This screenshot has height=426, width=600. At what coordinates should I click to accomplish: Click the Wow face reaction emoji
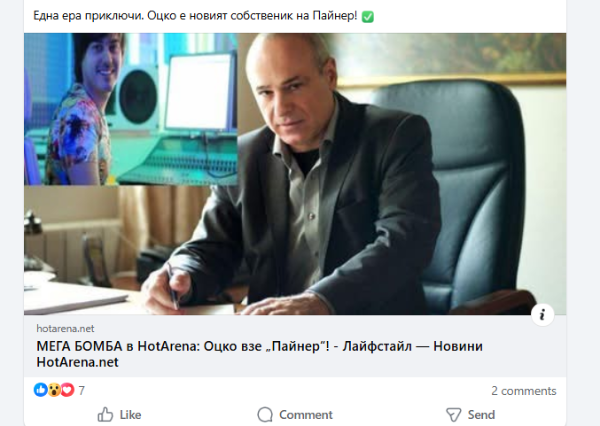pyautogui.click(x=54, y=390)
